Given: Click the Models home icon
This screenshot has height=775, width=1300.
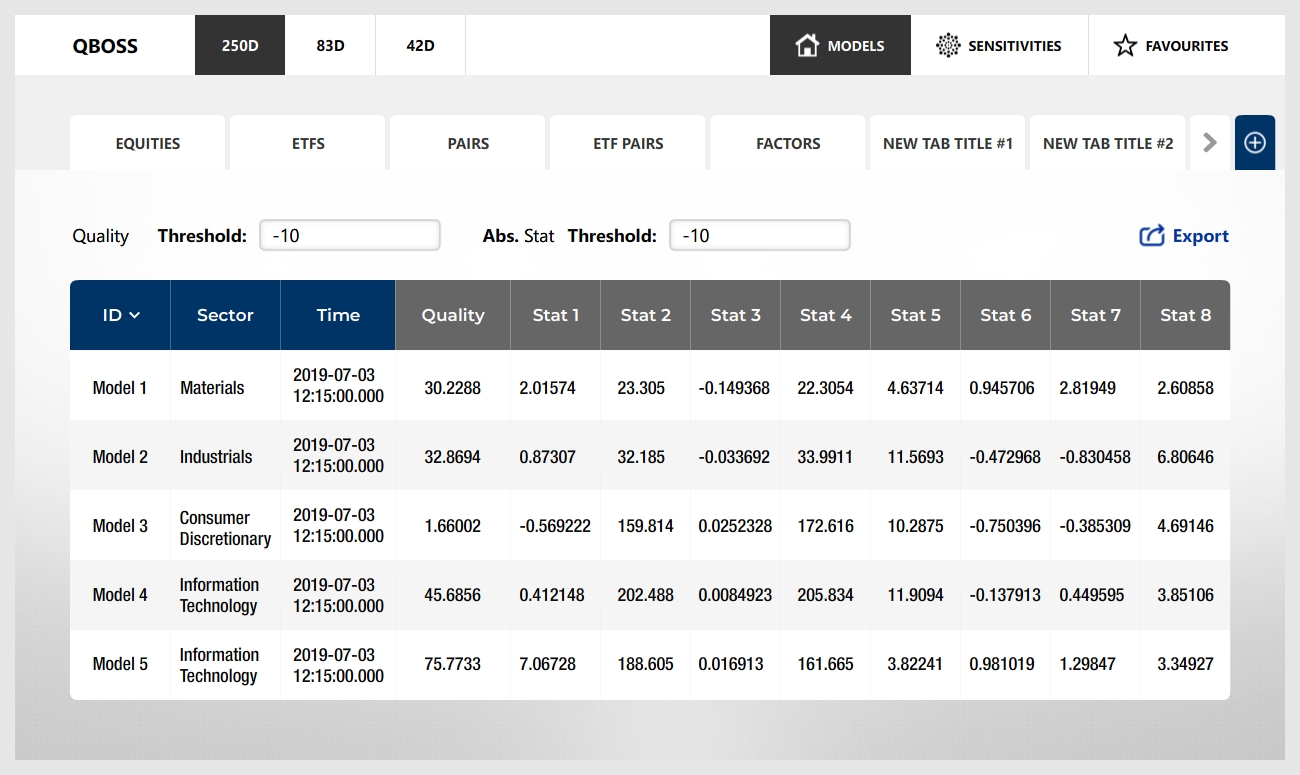Looking at the screenshot, I should (x=807, y=45).
